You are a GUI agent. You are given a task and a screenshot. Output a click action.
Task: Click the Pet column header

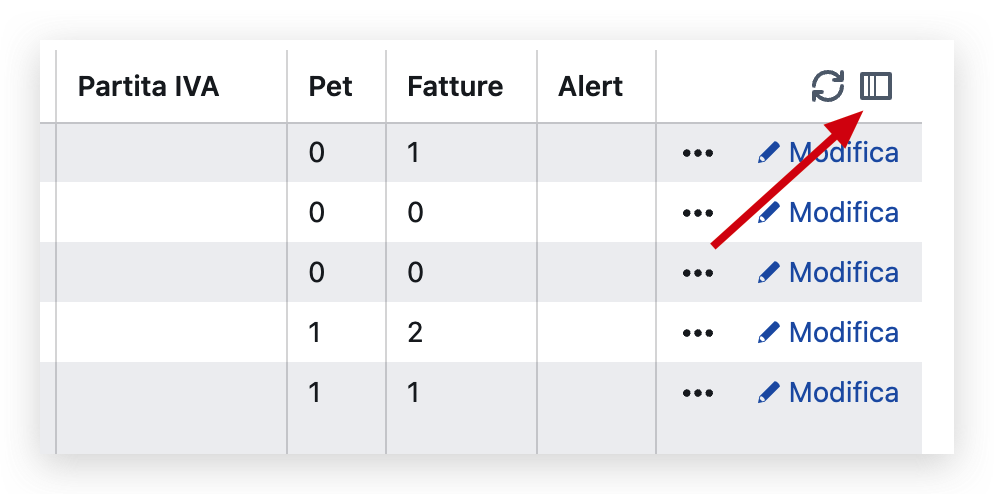pyautogui.click(x=331, y=87)
